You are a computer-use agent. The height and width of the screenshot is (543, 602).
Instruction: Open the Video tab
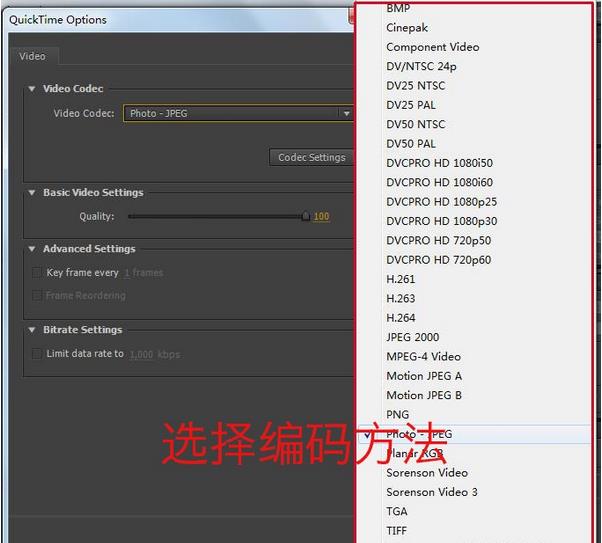pyautogui.click(x=33, y=56)
